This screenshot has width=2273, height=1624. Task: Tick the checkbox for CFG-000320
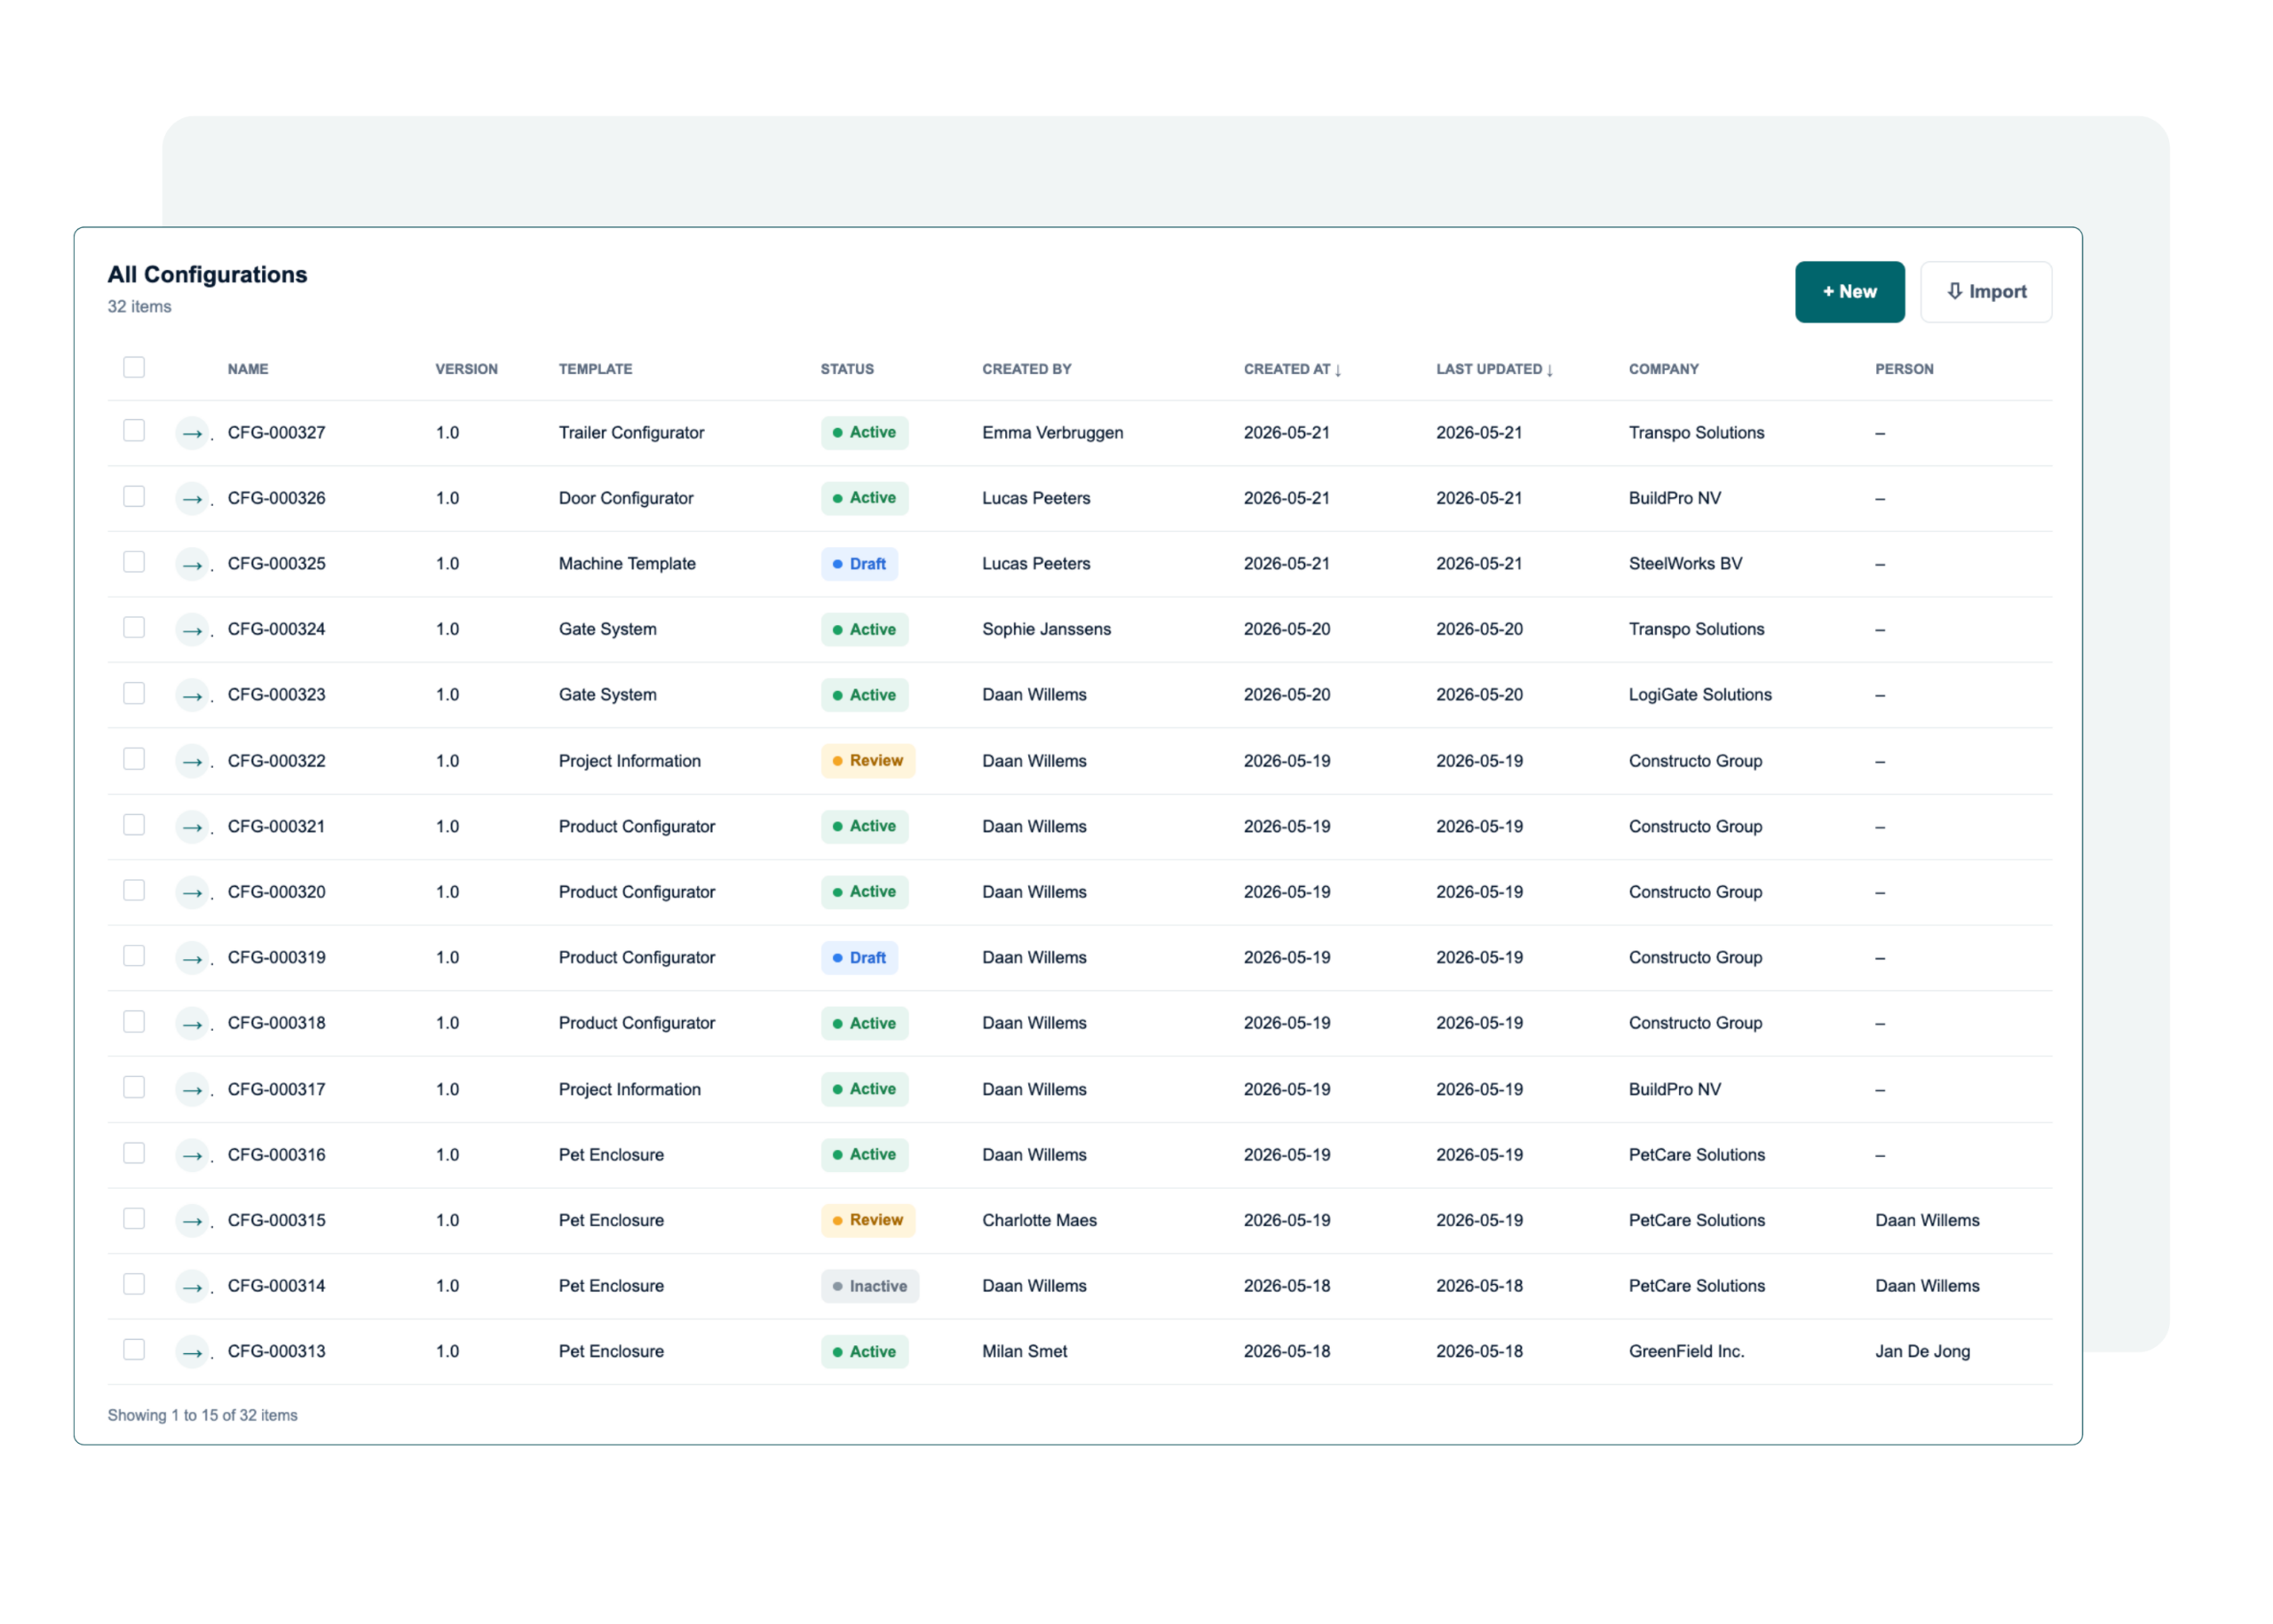134,891
